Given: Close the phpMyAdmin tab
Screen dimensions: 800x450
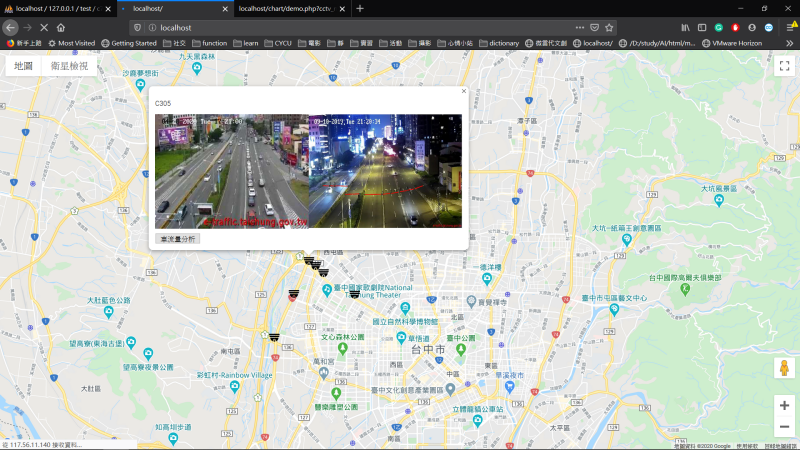Looking at the screenshot, I should tap(108, 9).
